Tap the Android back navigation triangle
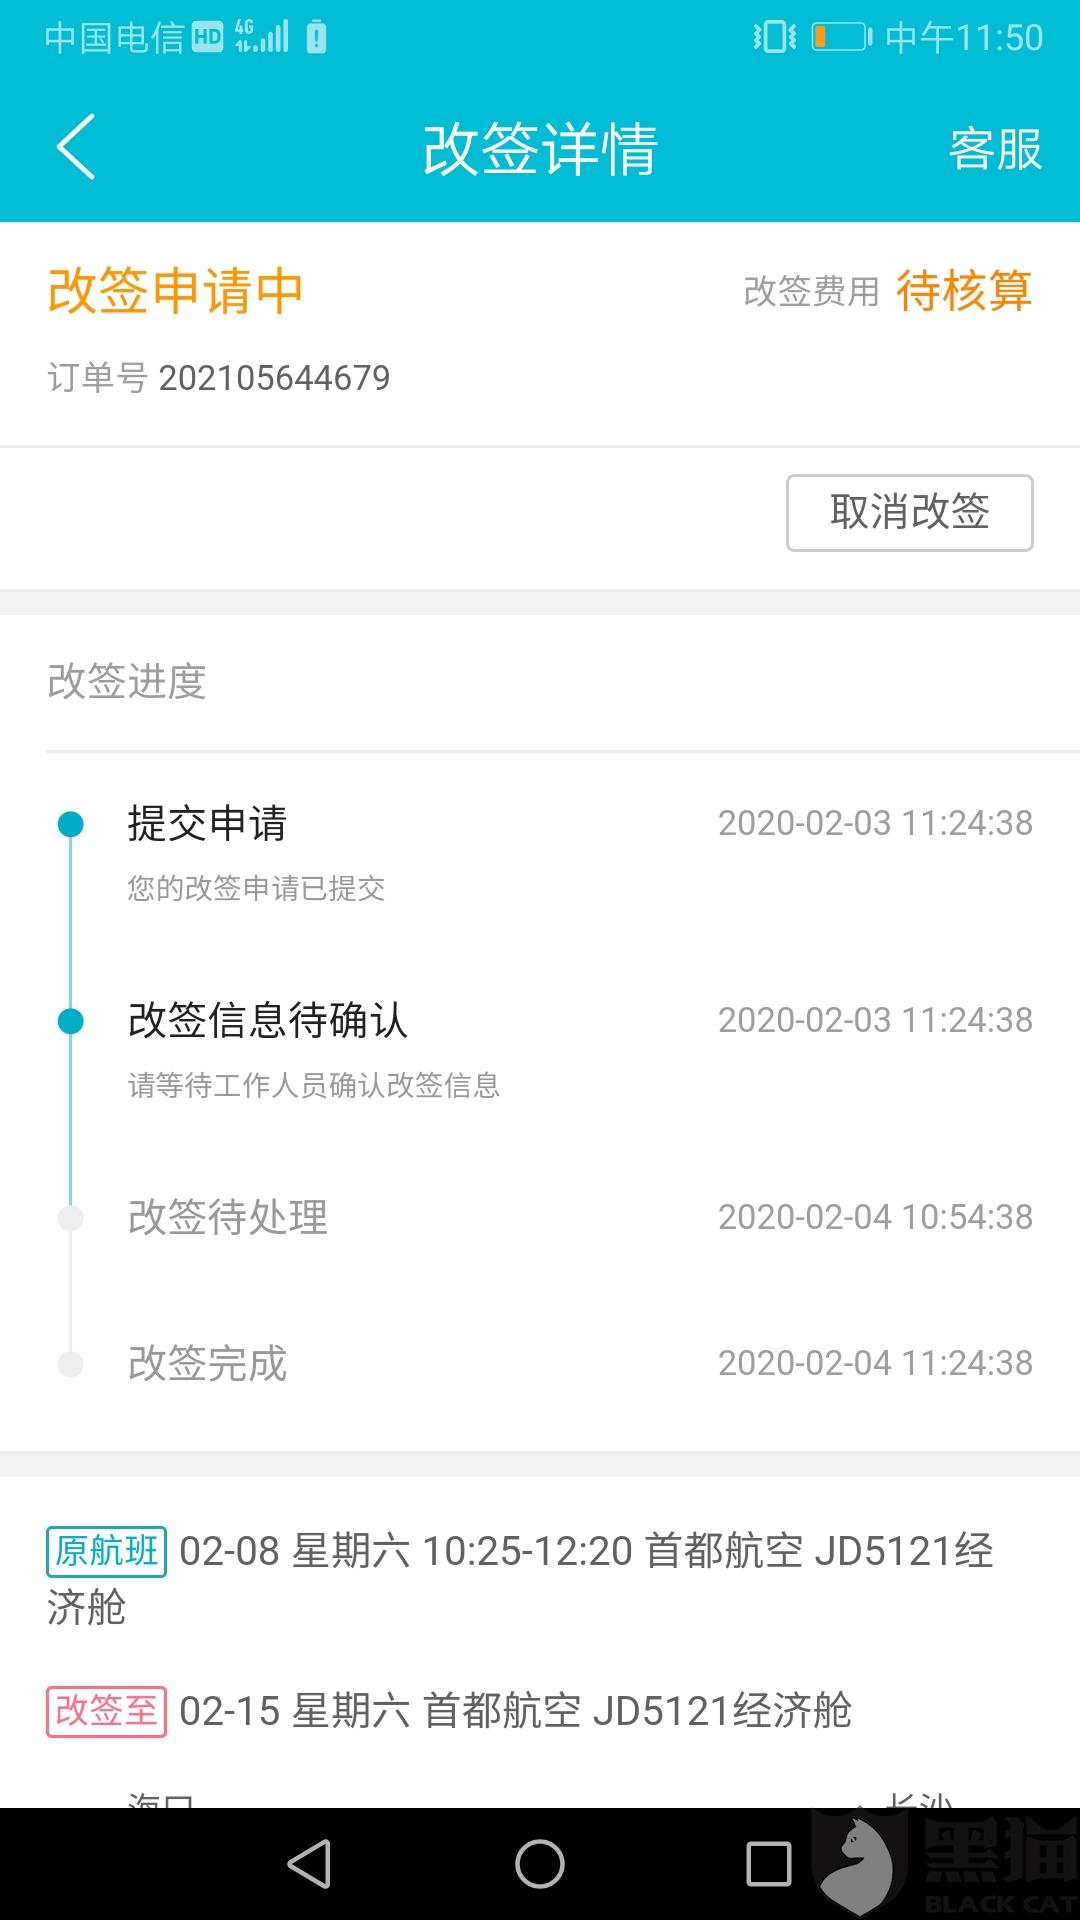The height and width of the screenshot is (1920, 1080). point(310,1864)
